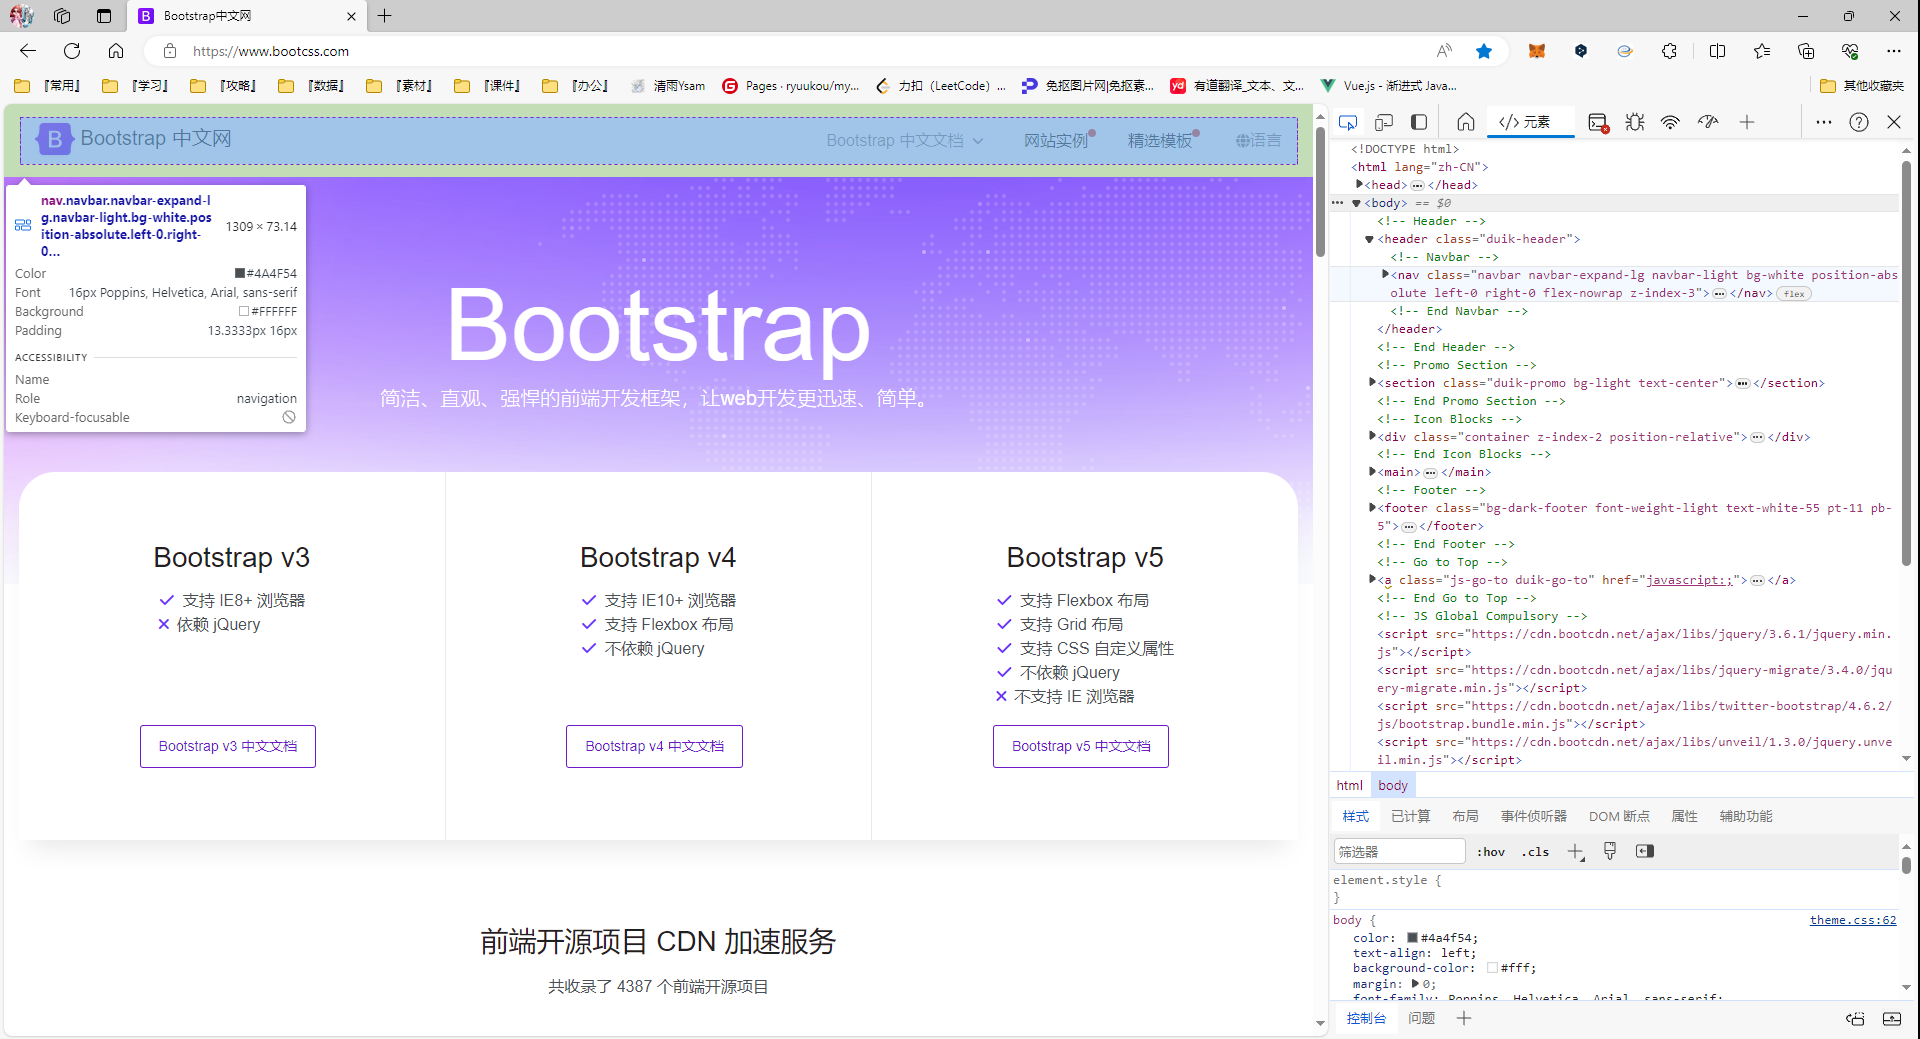Image resolution: width=1920 pixels, height=1039 pixels.
Task: Close the DevTools panel
Action: pyautogui.click(x=1894, y=122)
